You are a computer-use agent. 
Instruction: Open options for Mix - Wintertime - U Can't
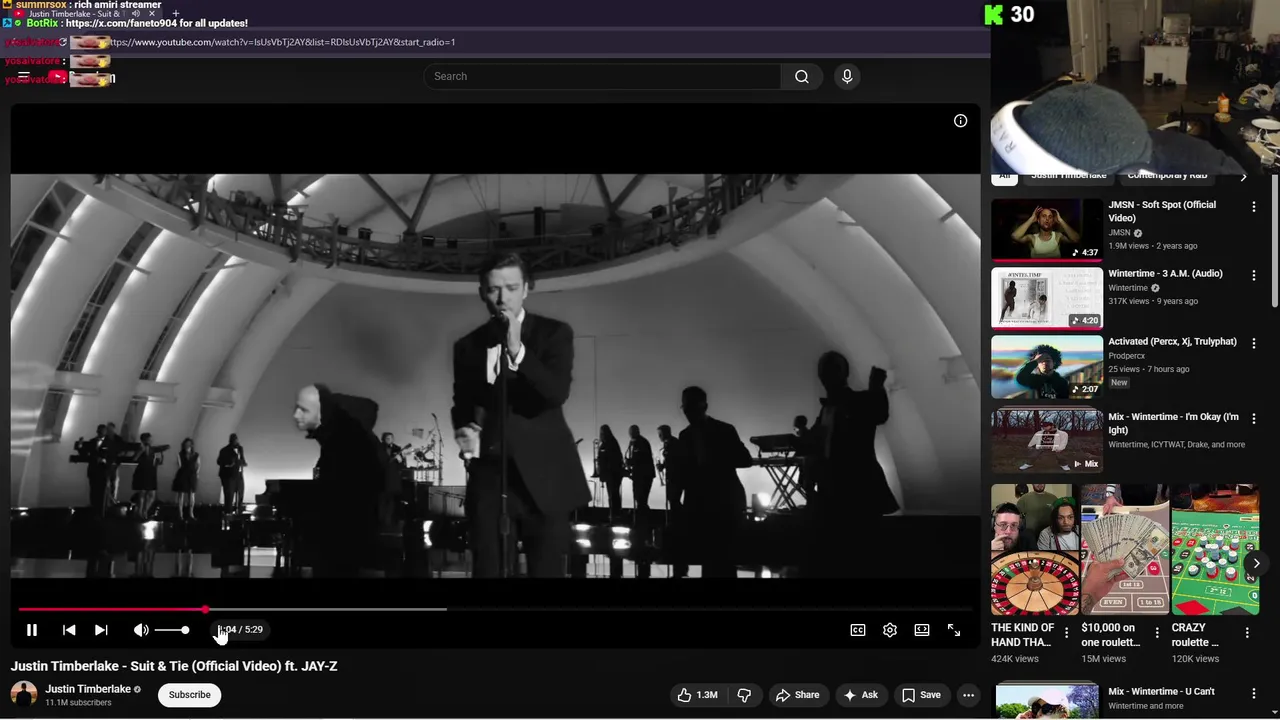pos(1253,693)
